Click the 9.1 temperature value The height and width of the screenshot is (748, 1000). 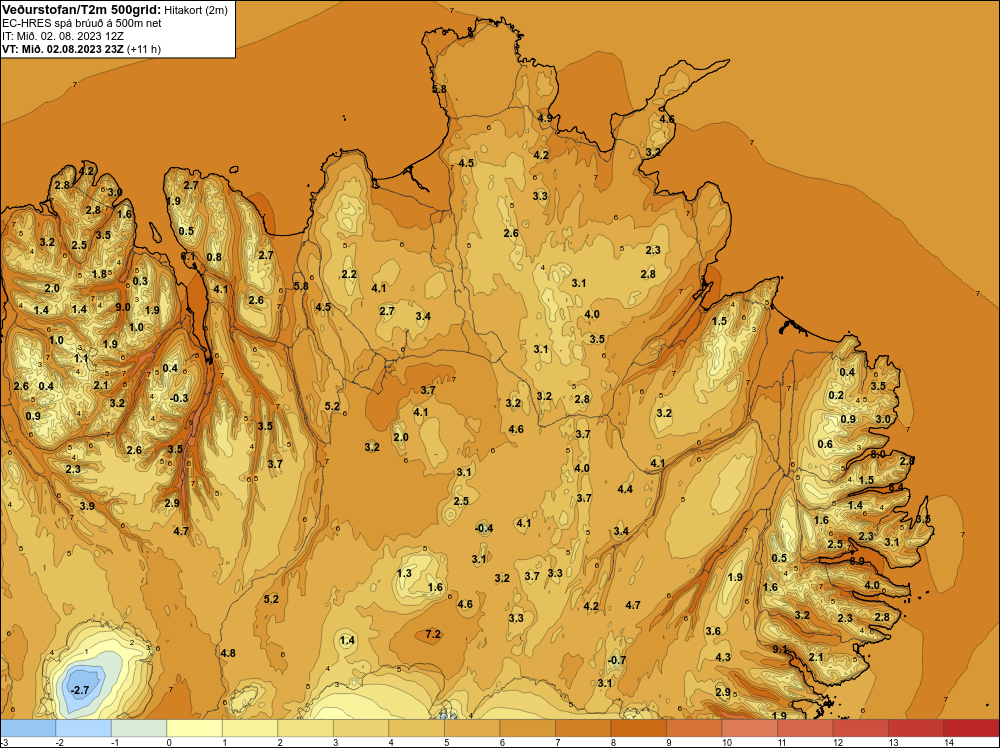coord(780,649)
